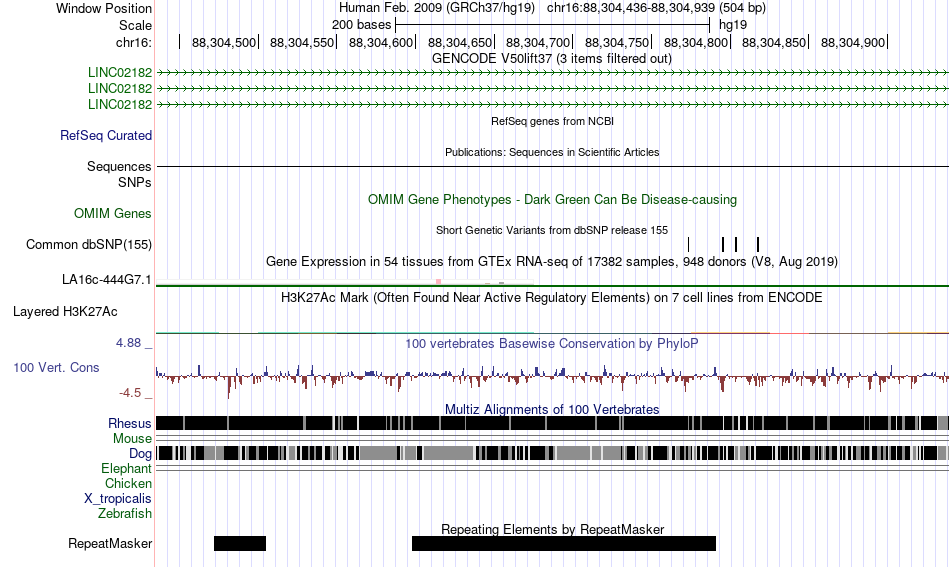Screen dimensions: 950x567
Task: Click the -4.5 PhyloP lower scale value
Action: coord(130,393)
